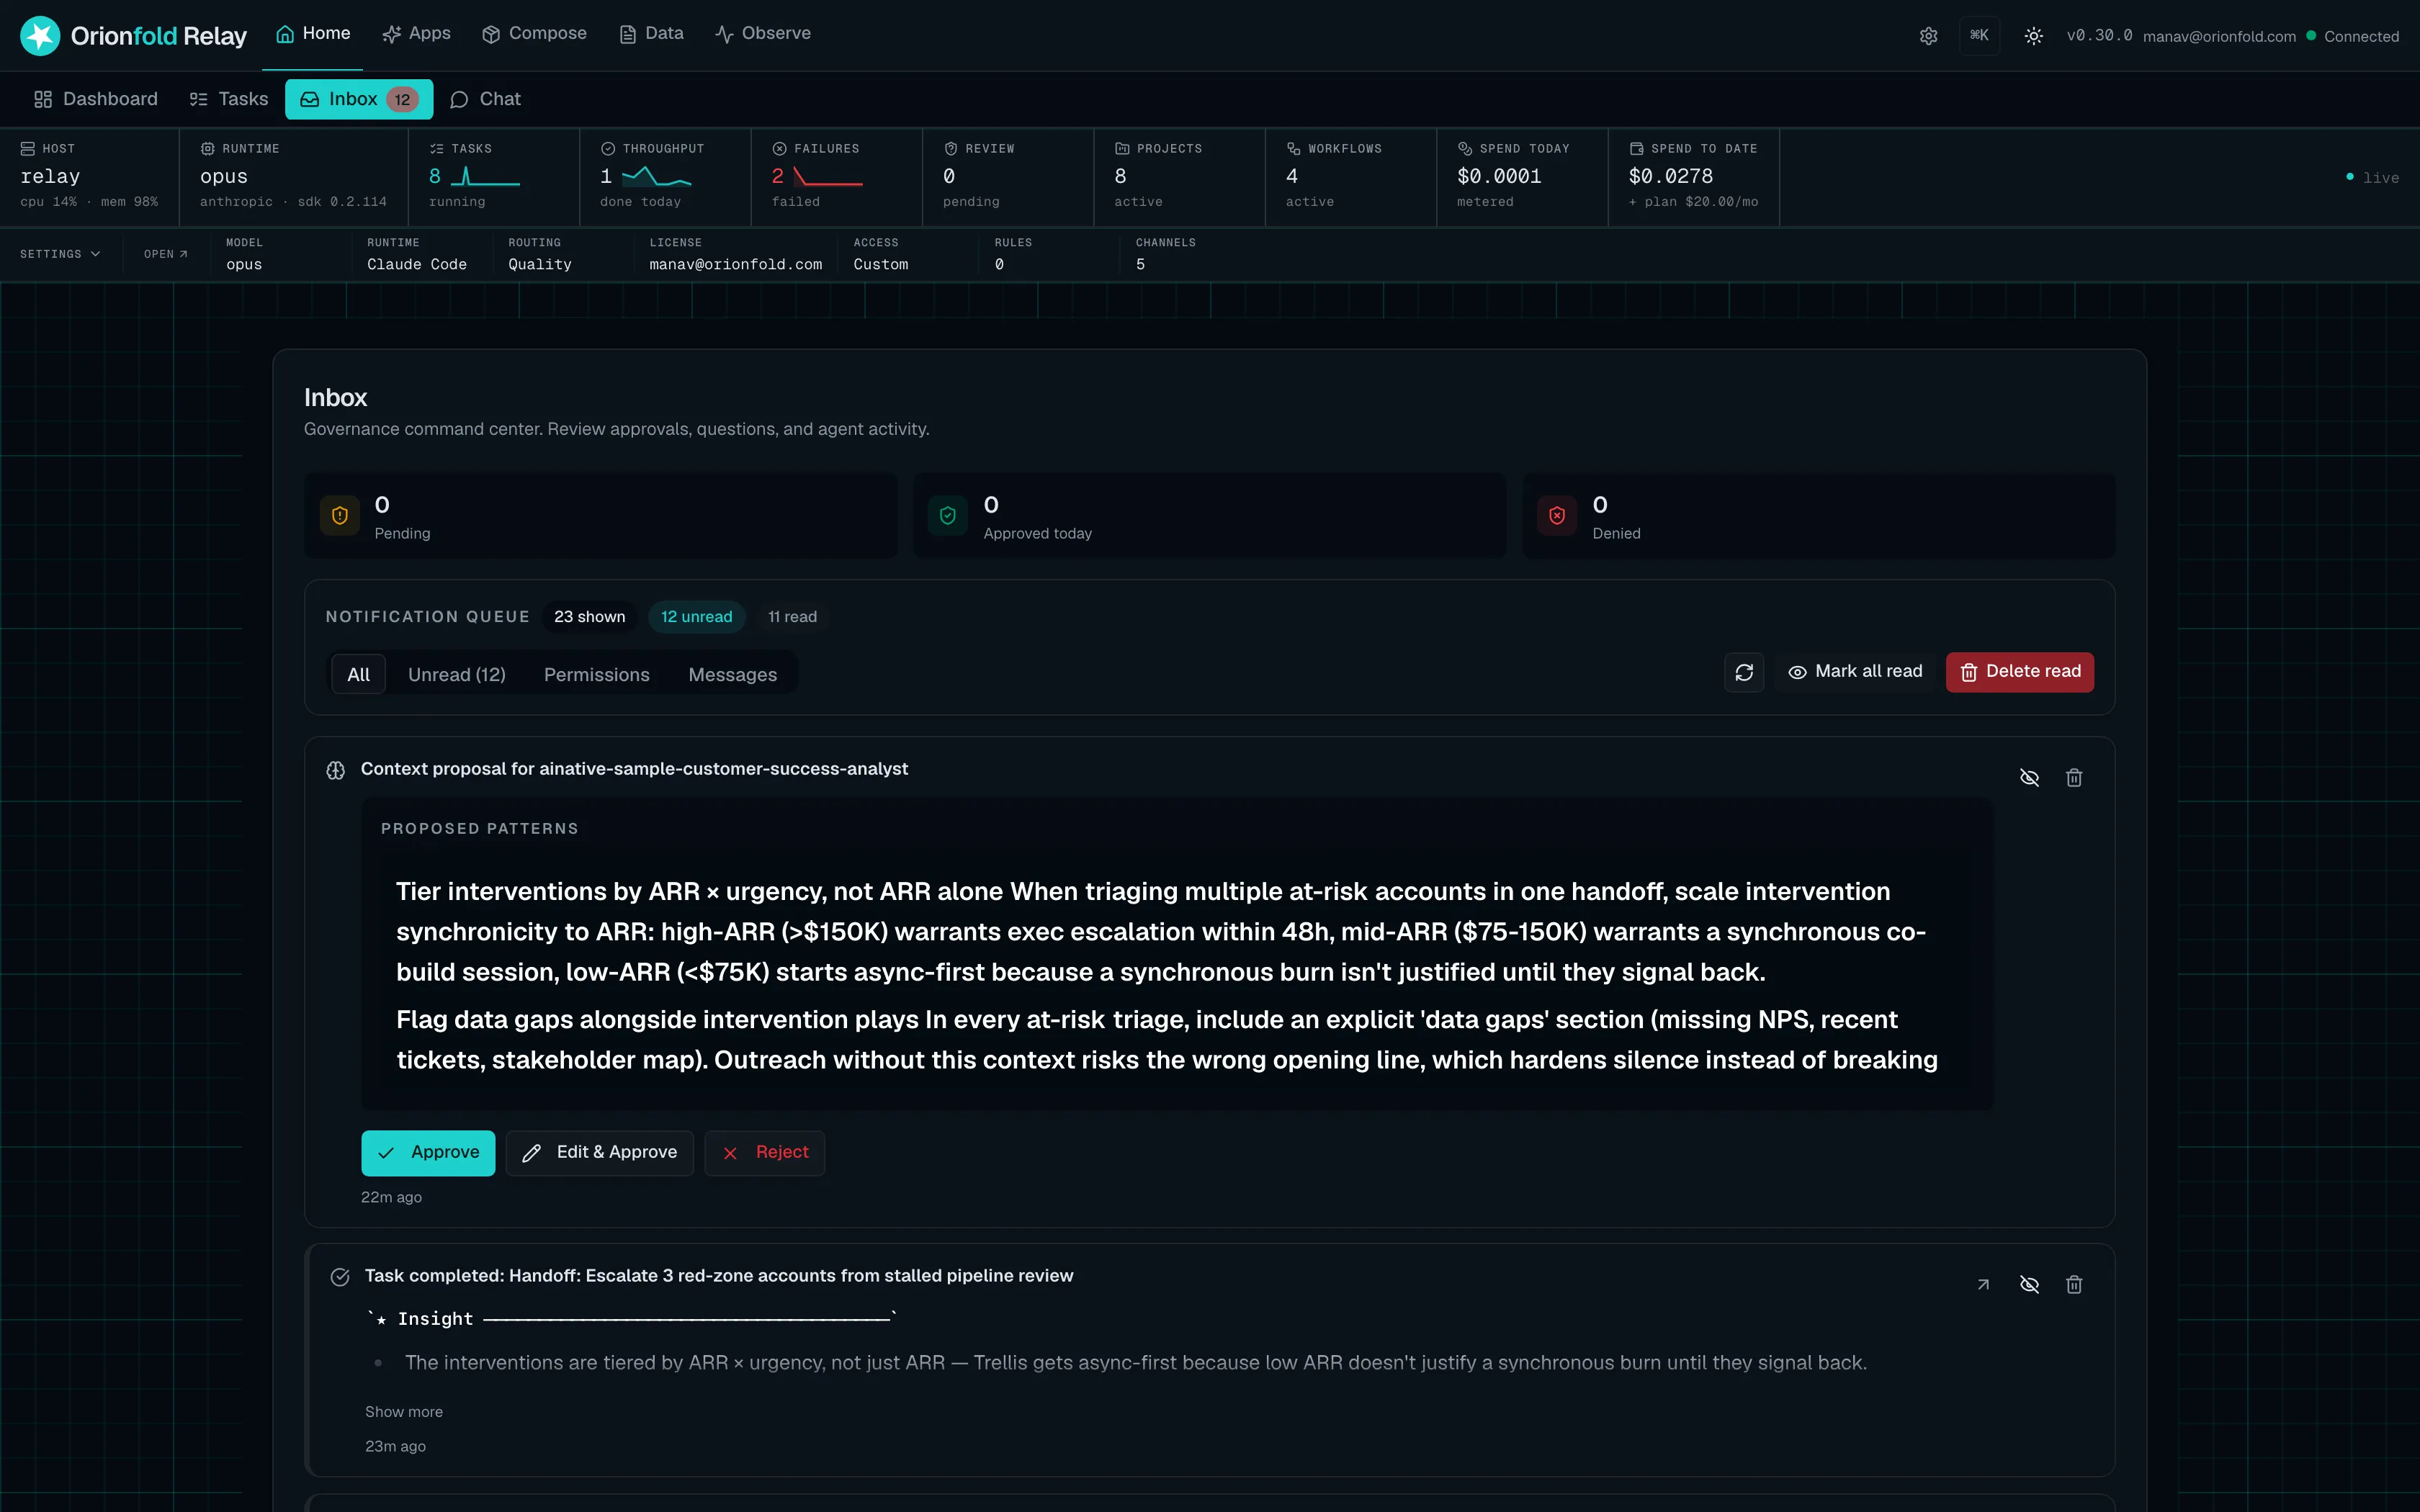Open the Observe top menu
The image size is (2420, 1512).
(x=763, y=34)
